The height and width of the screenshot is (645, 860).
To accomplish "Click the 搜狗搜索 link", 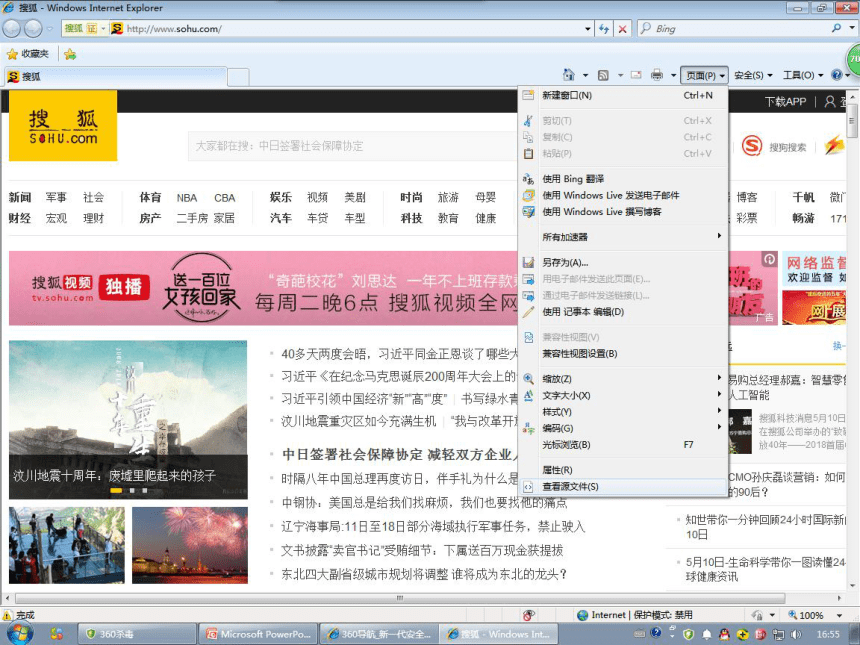I will tap(788, 147).
